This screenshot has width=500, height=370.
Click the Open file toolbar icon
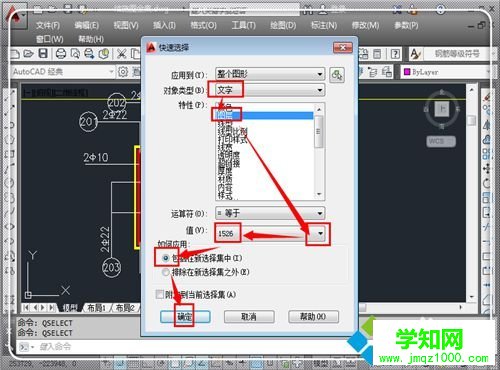click(29, 53)
